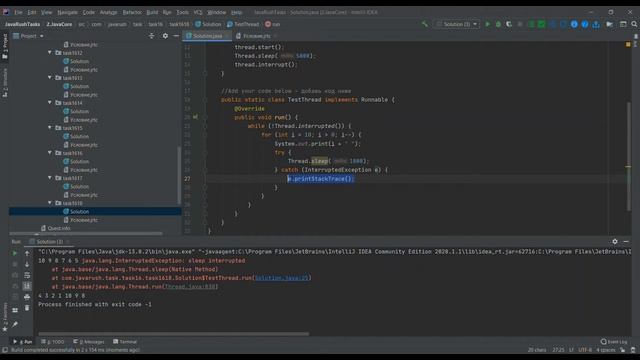Switch to the Условие.jtc editor tab

click(x=256, y=36)
